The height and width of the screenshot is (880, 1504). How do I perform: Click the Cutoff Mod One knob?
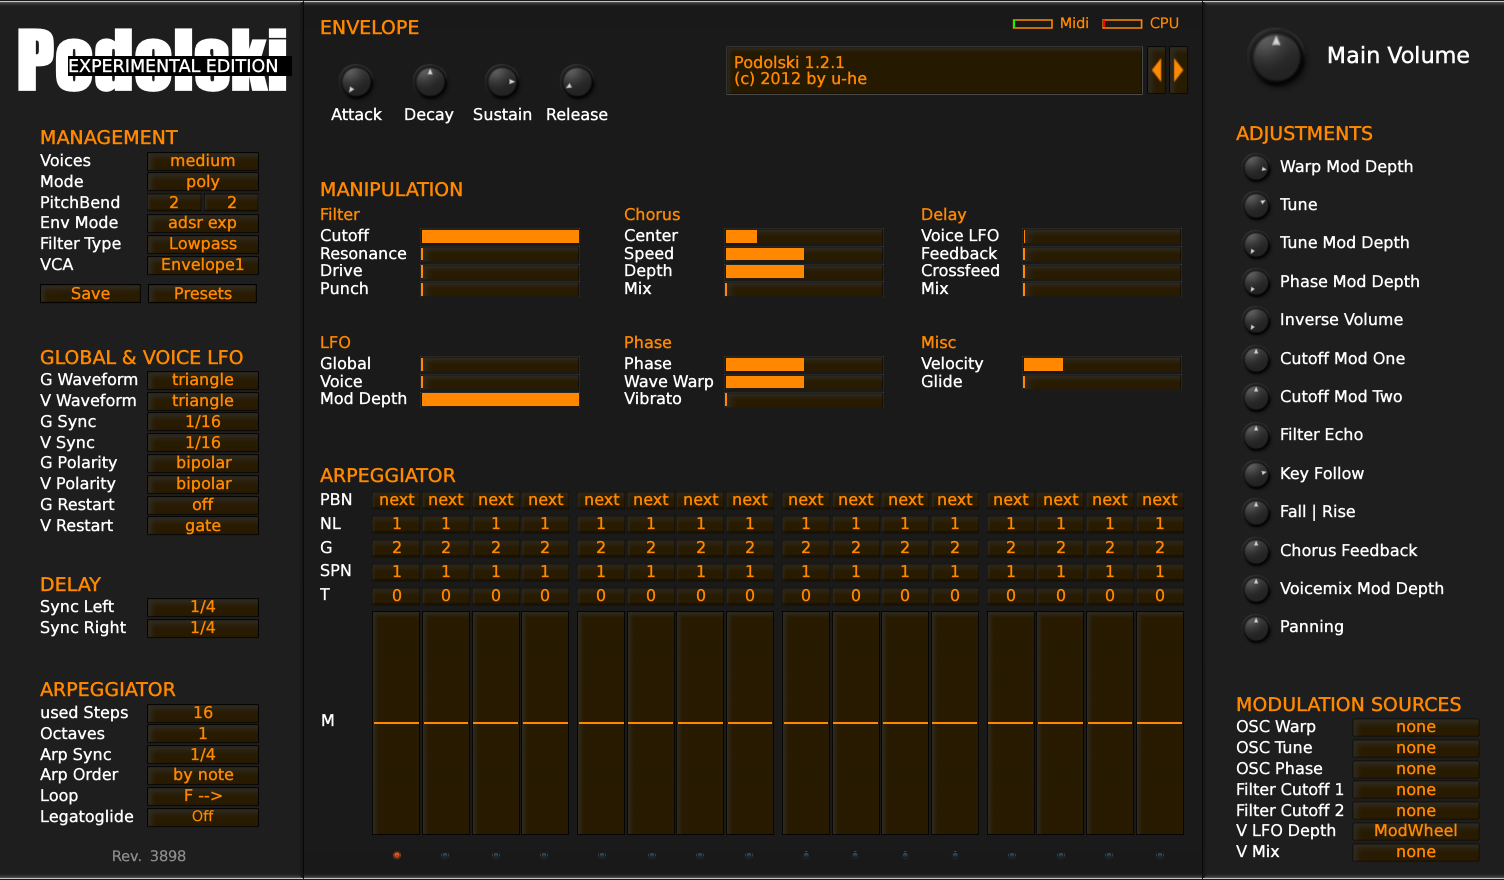click(x=1256, y=359)
